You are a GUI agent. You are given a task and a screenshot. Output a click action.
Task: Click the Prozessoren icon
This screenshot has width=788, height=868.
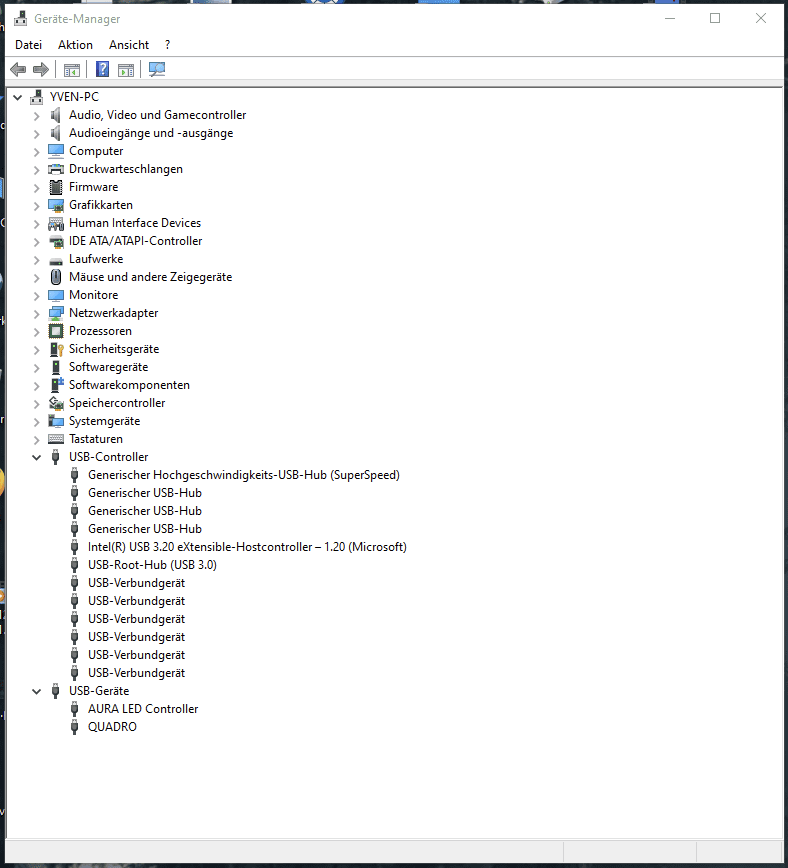(x=56, y=331)
